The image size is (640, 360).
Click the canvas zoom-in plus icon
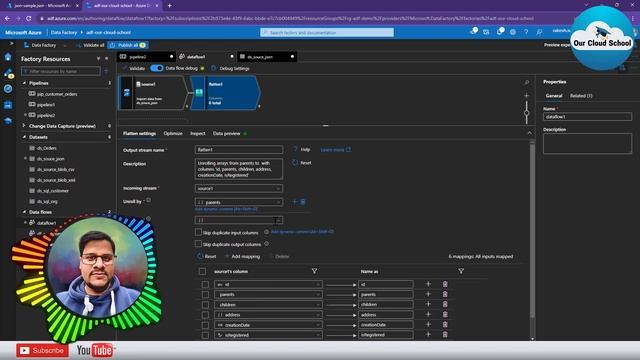(527, 96)
